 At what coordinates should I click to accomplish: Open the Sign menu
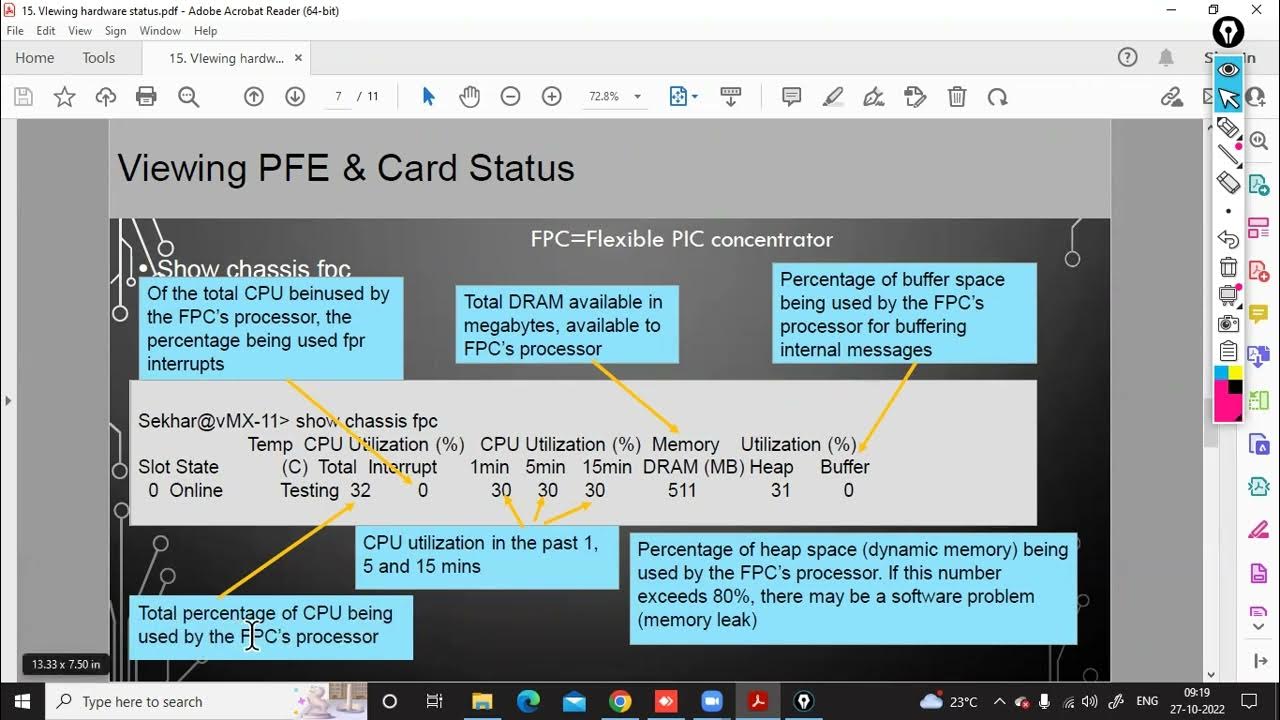(x=115, y=31)
